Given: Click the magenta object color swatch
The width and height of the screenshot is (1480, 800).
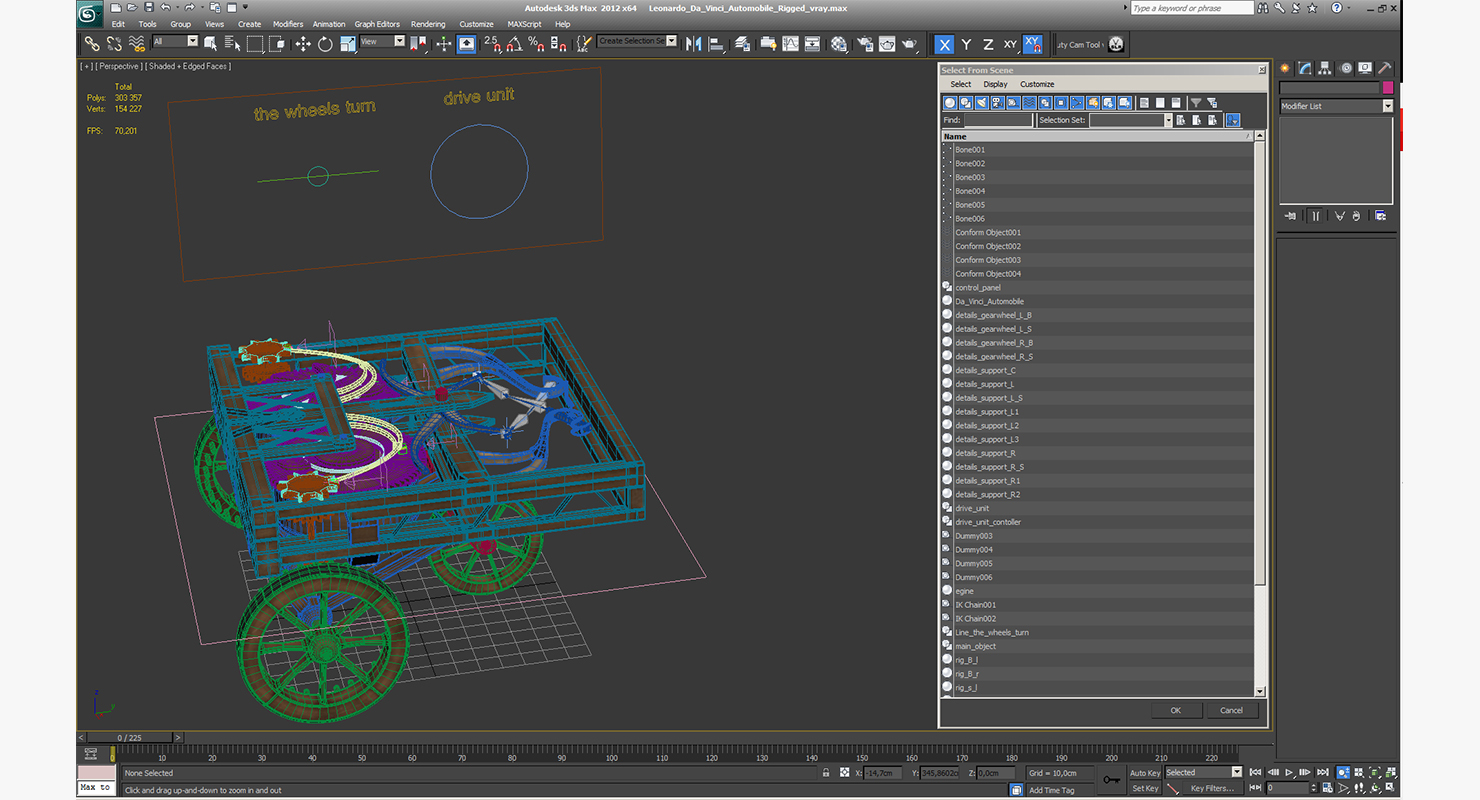Looking at the screenshot, I should point(1388,88).
